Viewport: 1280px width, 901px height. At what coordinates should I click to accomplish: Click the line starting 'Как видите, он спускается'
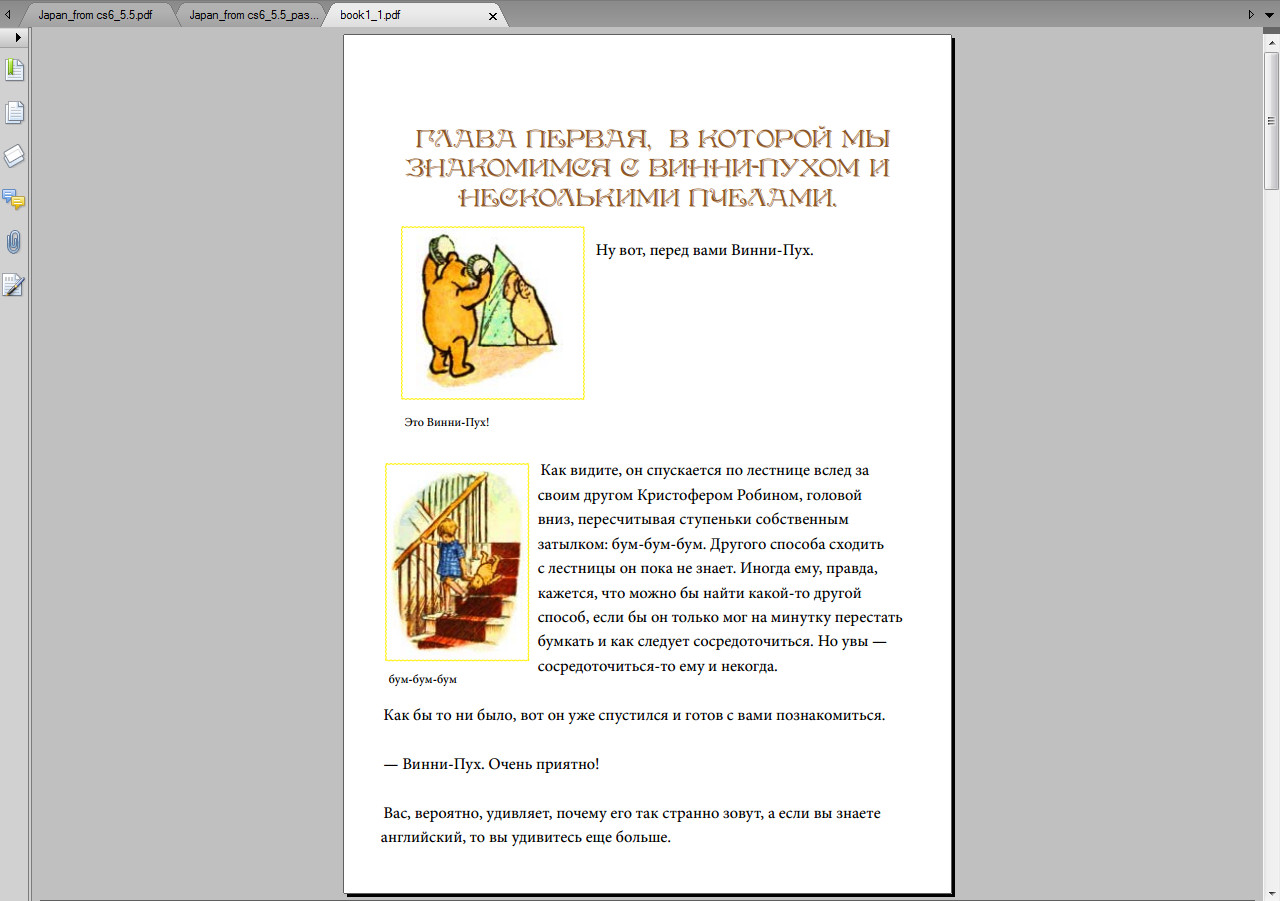(705, 470)
